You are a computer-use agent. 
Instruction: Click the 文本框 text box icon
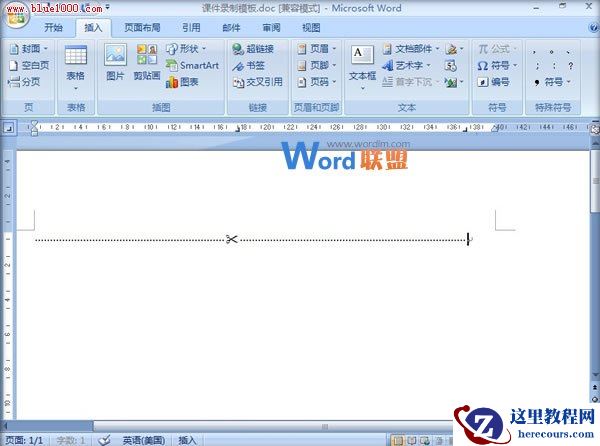coord(362,55)
